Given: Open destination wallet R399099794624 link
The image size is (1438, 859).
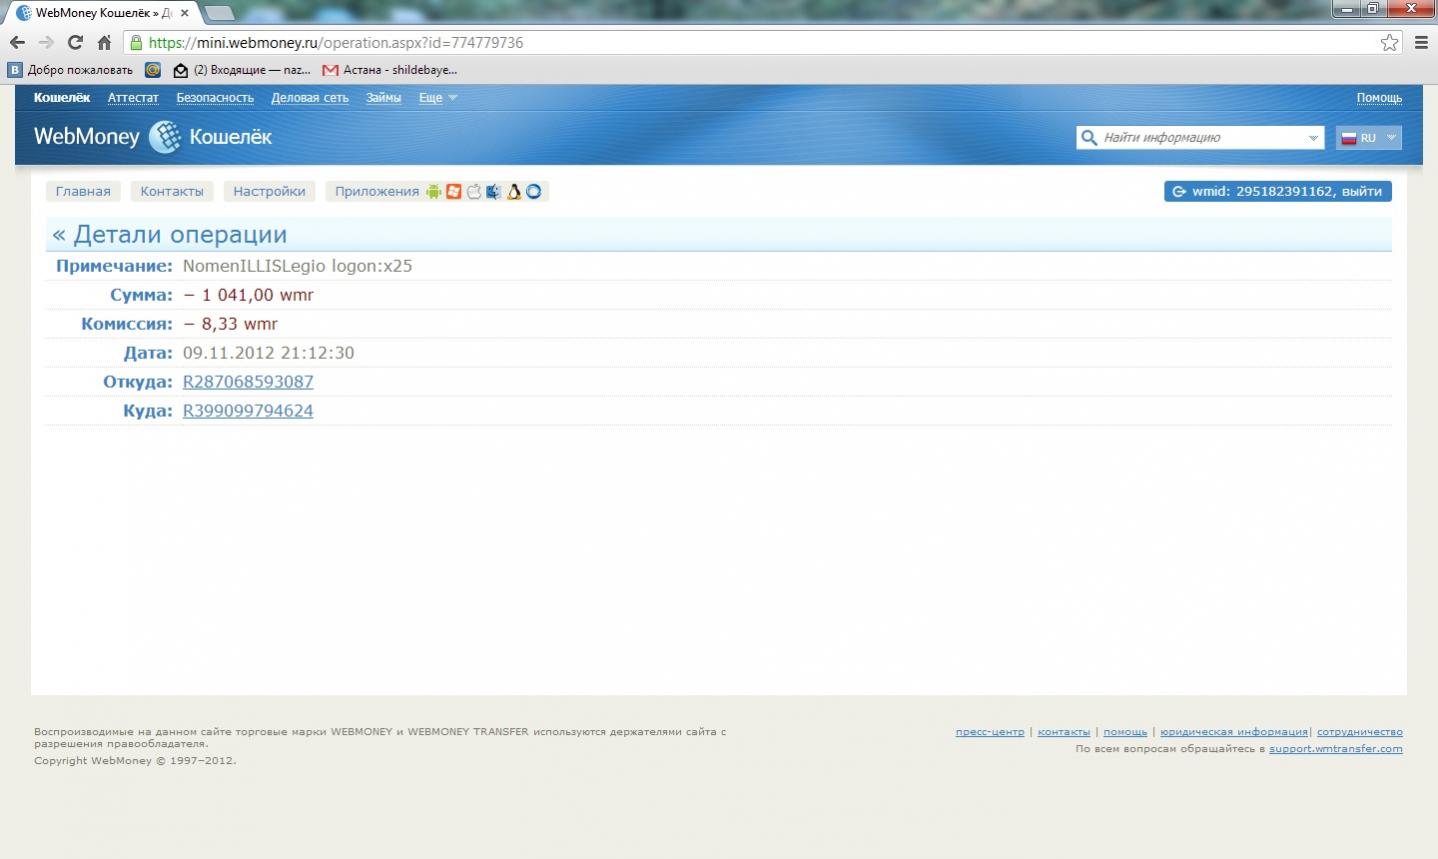Looking at the screenshot, I should click(x=248, y=411).
